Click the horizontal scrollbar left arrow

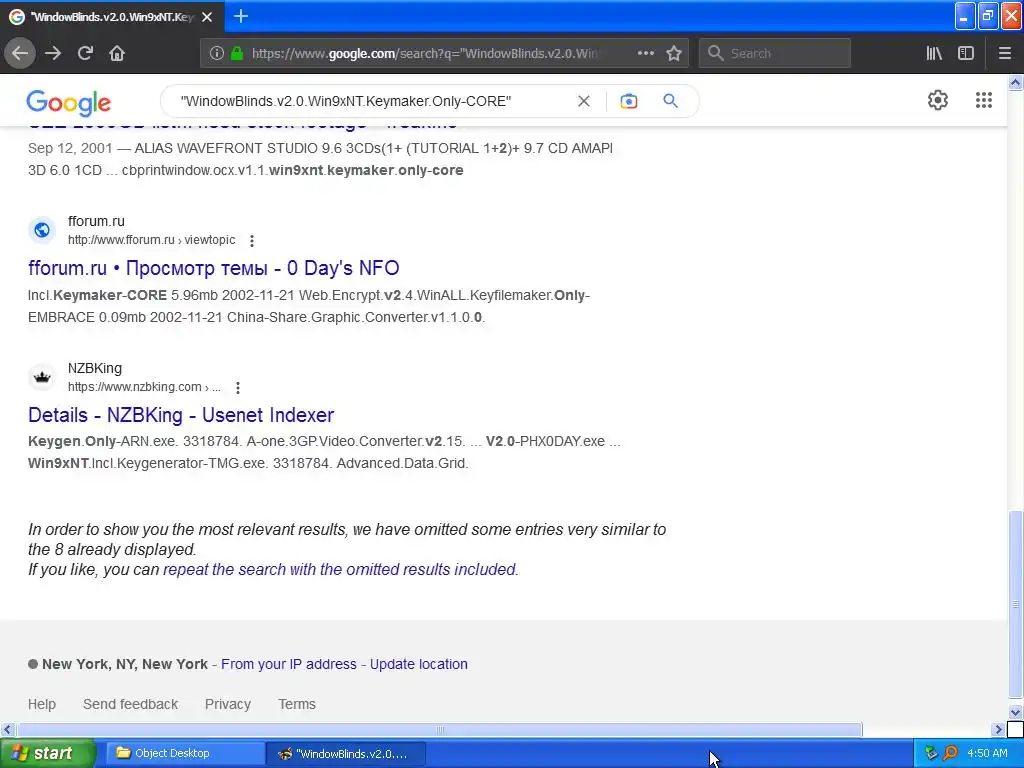pos(7,729)
